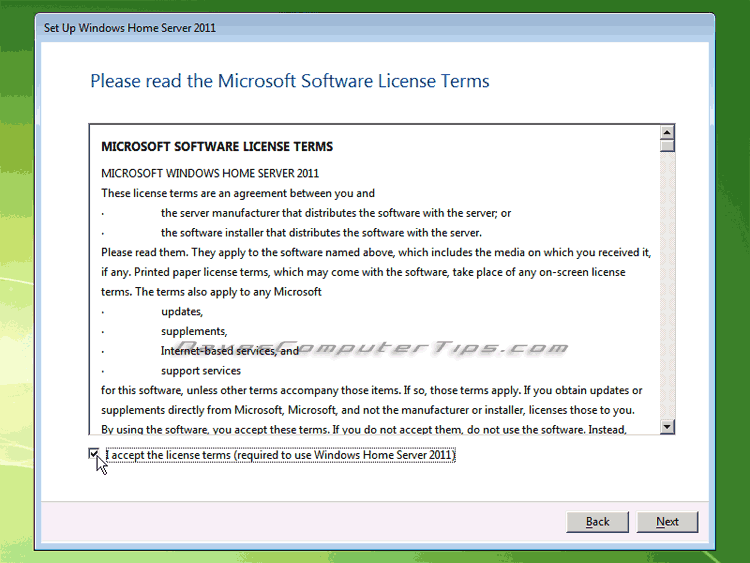750x563 pixels.
Task: Click the 'I accept the license terms' label
Action: pyautogui.click(x=280, y=454)
